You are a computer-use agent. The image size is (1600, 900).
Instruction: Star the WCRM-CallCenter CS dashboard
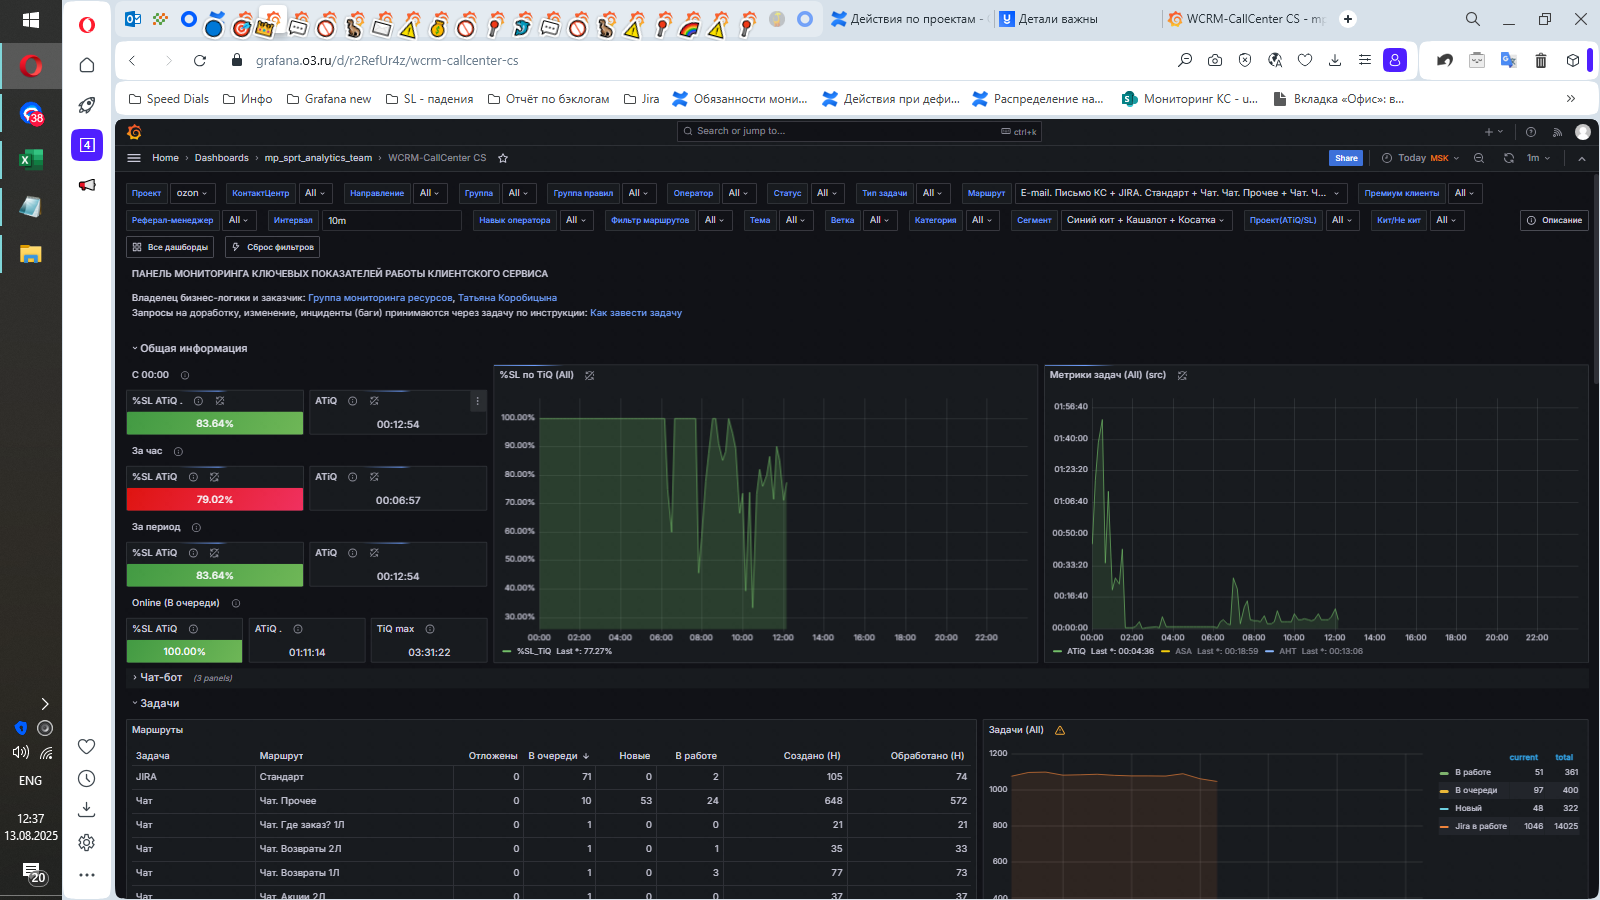point(503,158)
